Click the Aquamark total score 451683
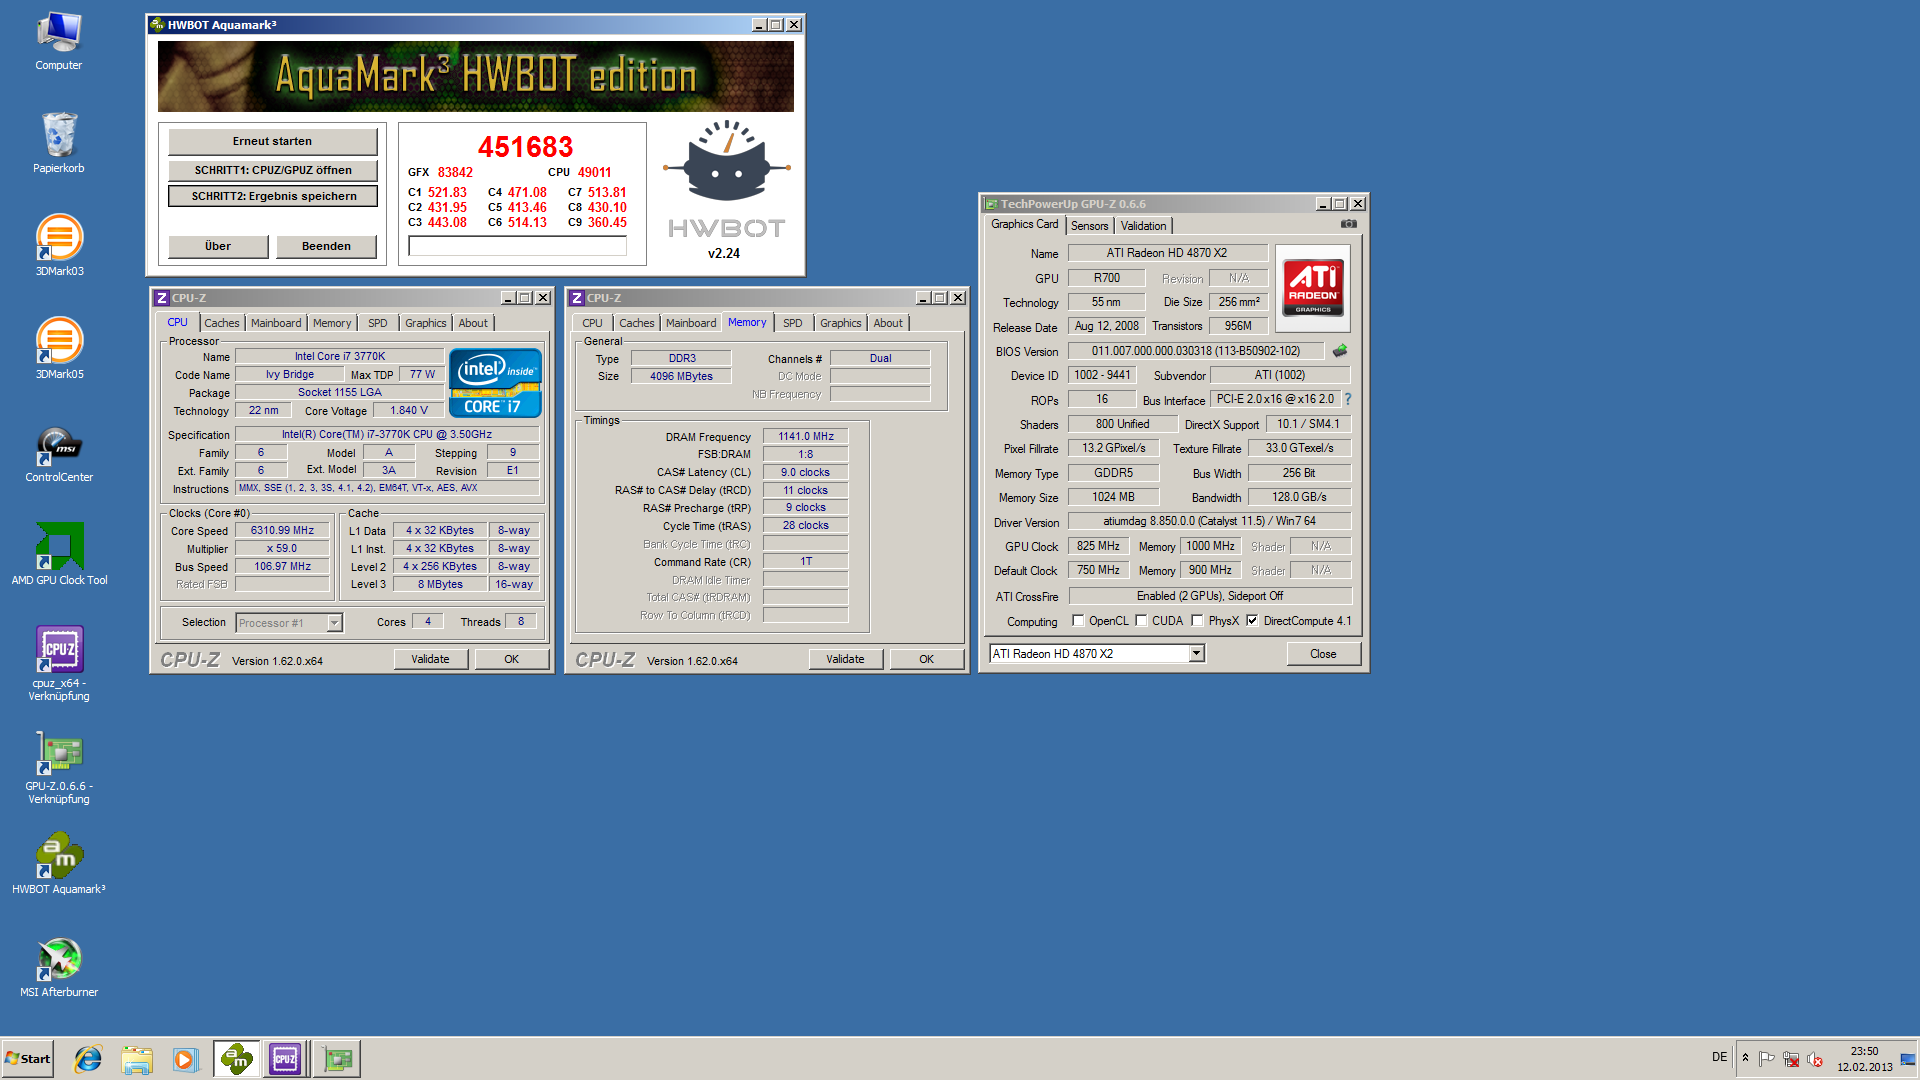 click(525, 147)
